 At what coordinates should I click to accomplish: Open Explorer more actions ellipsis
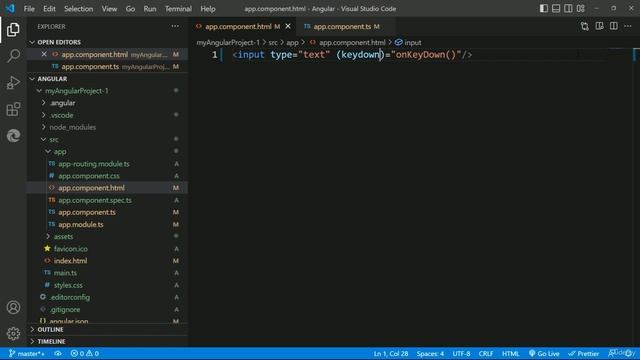175,26
